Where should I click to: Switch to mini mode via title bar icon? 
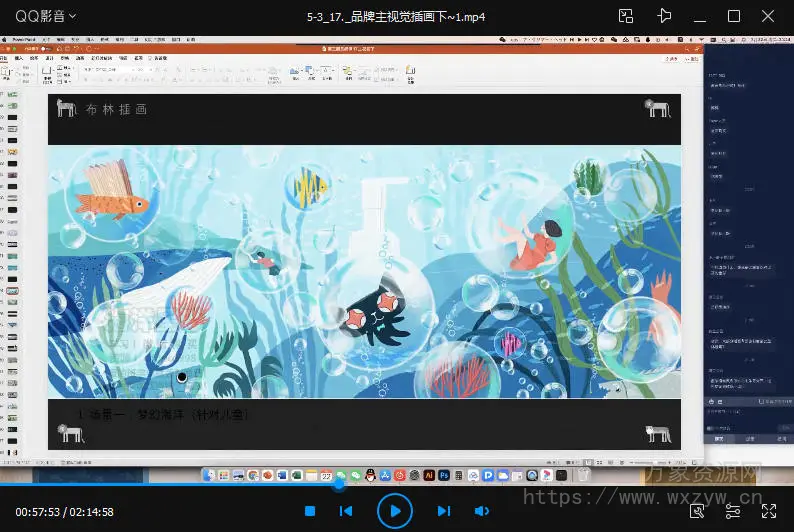click(x=626, y=16)
